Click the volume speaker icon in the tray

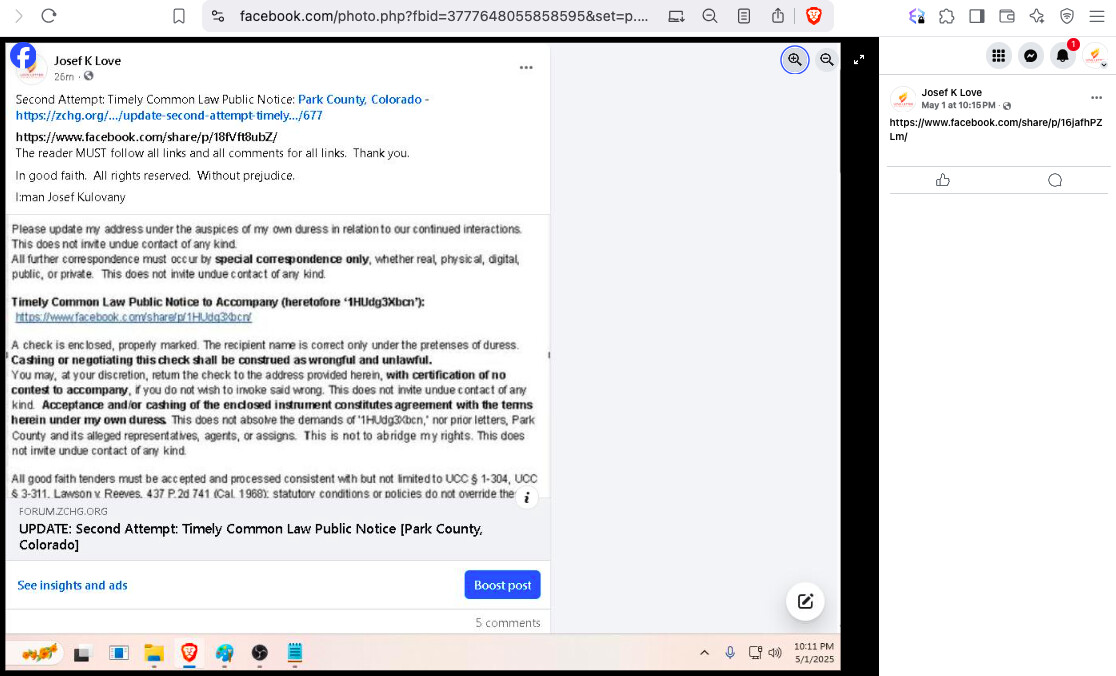click(x=776, y=653)
